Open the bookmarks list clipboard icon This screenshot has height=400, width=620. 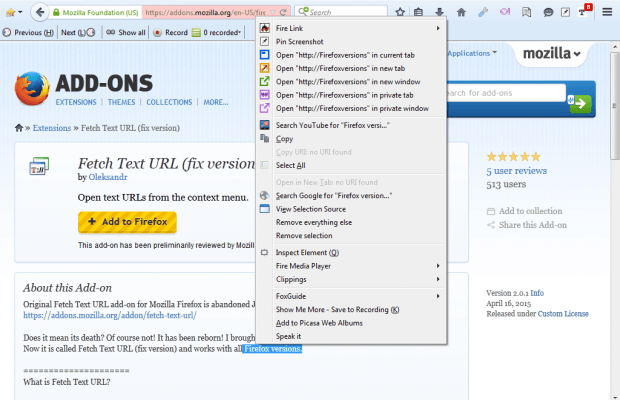418,12
